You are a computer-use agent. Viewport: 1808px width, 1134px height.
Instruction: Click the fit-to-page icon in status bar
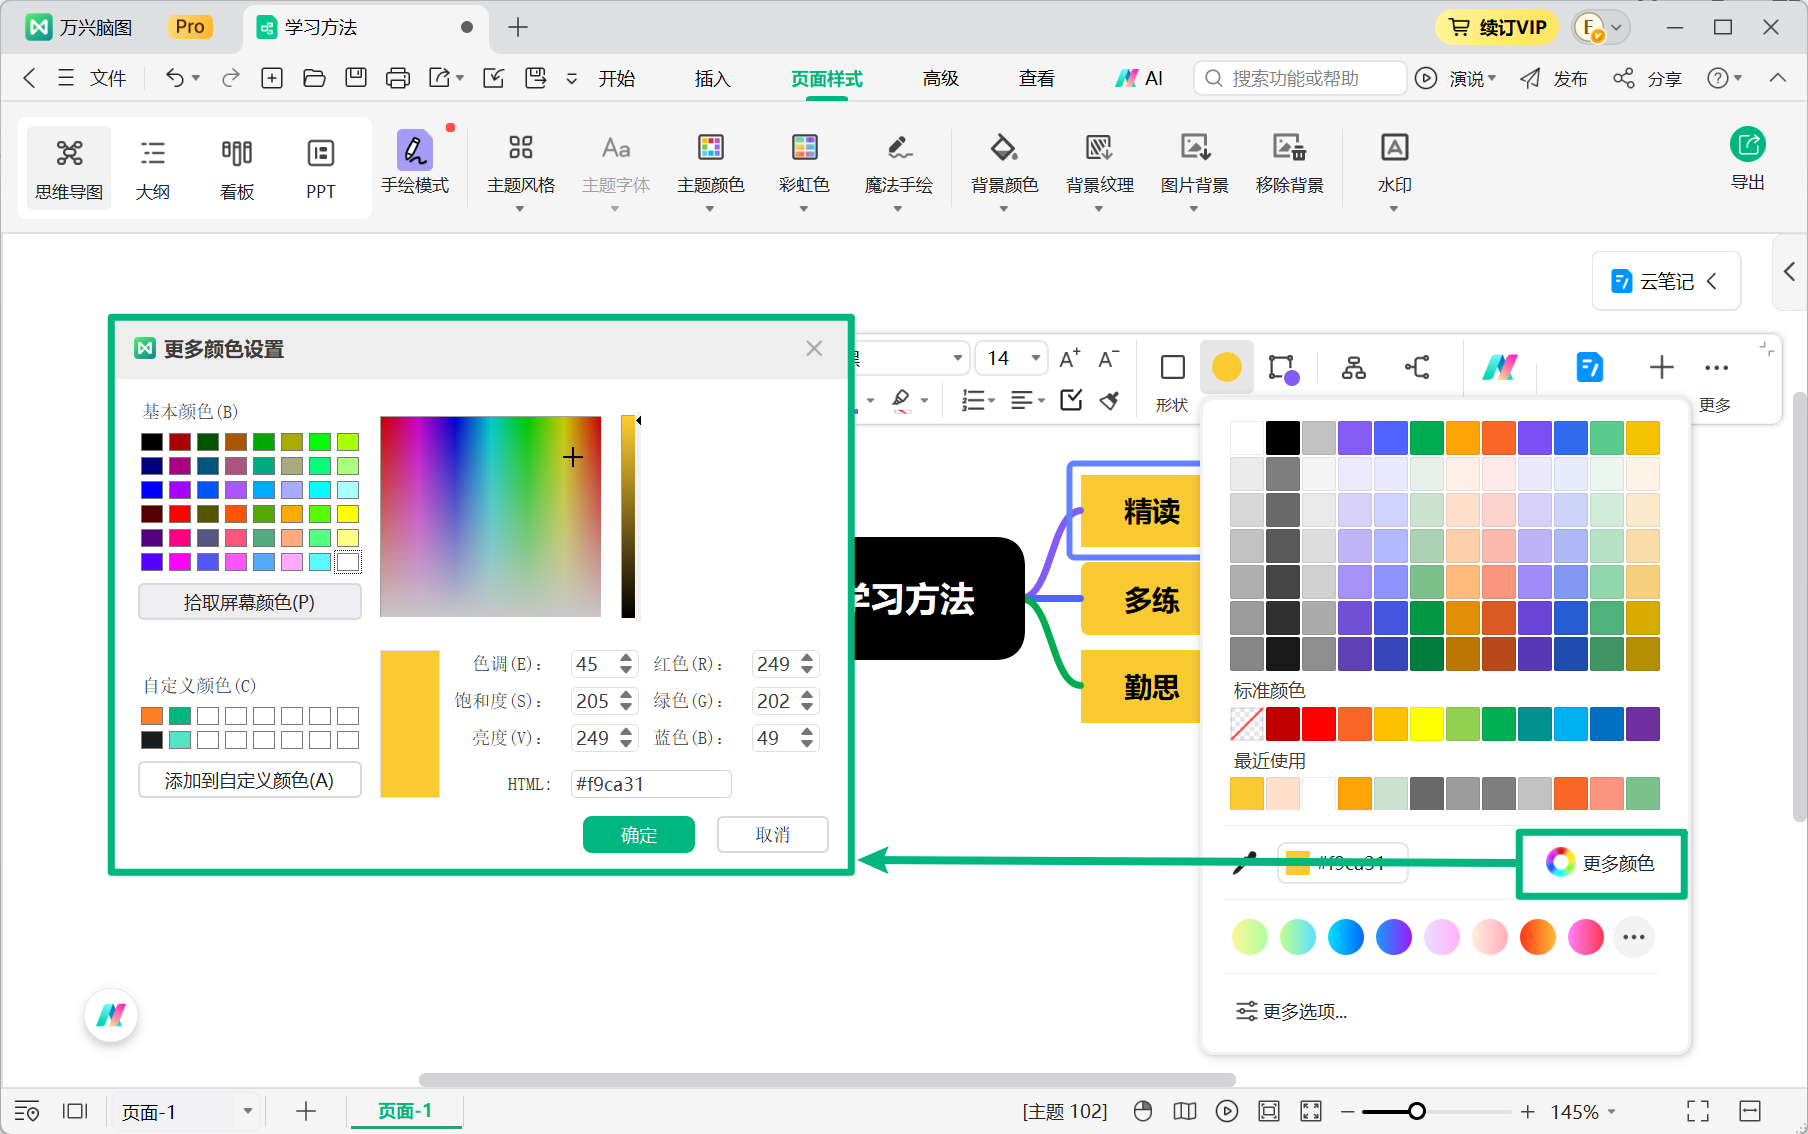point(1269,1111)
